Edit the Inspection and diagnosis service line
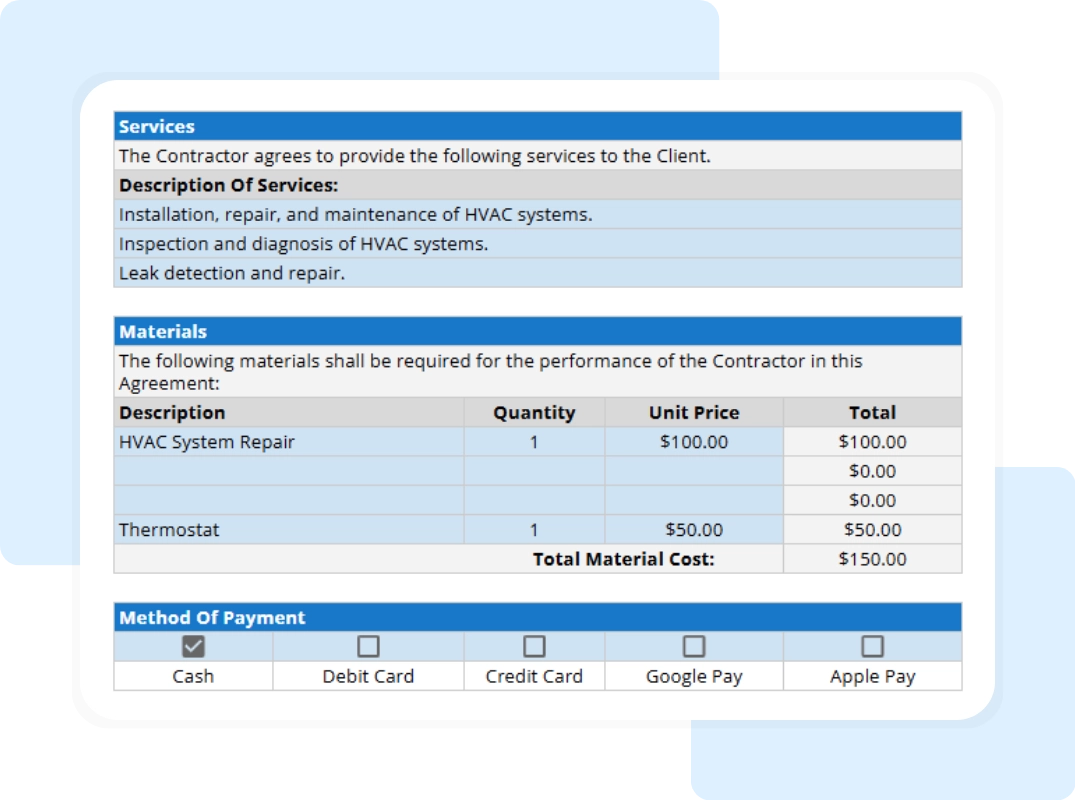 [x=537, y=244]
